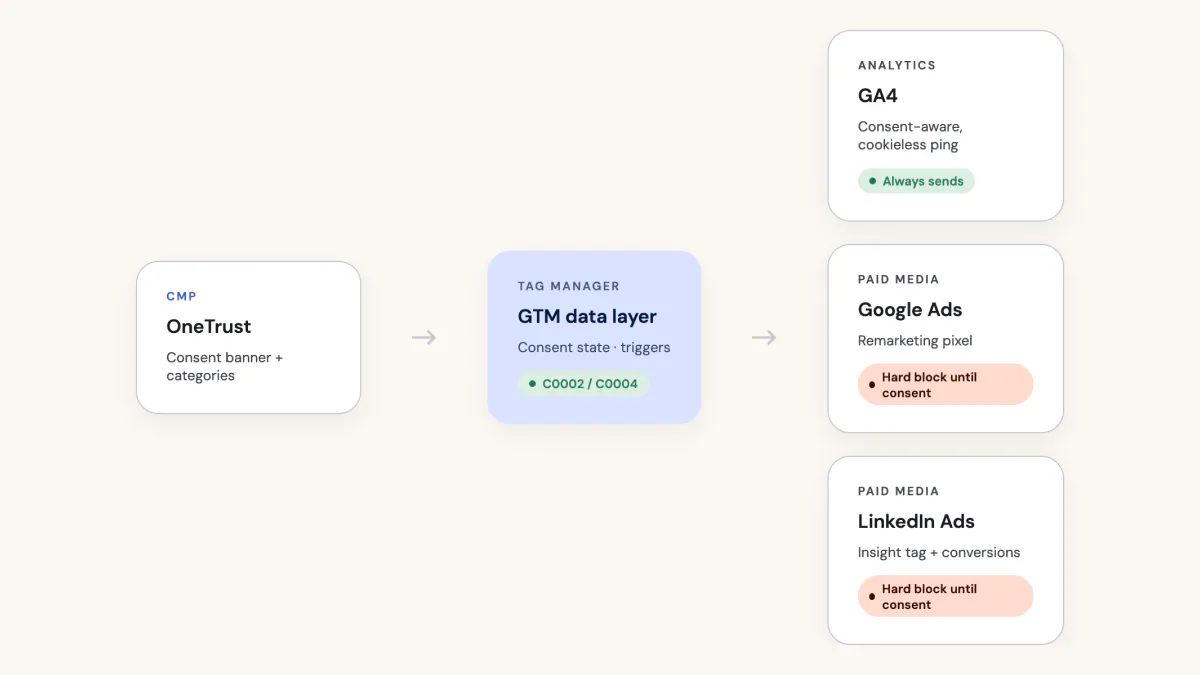
Task: Click the Insight tag + conversions text
Action: [x=939, y=553]
